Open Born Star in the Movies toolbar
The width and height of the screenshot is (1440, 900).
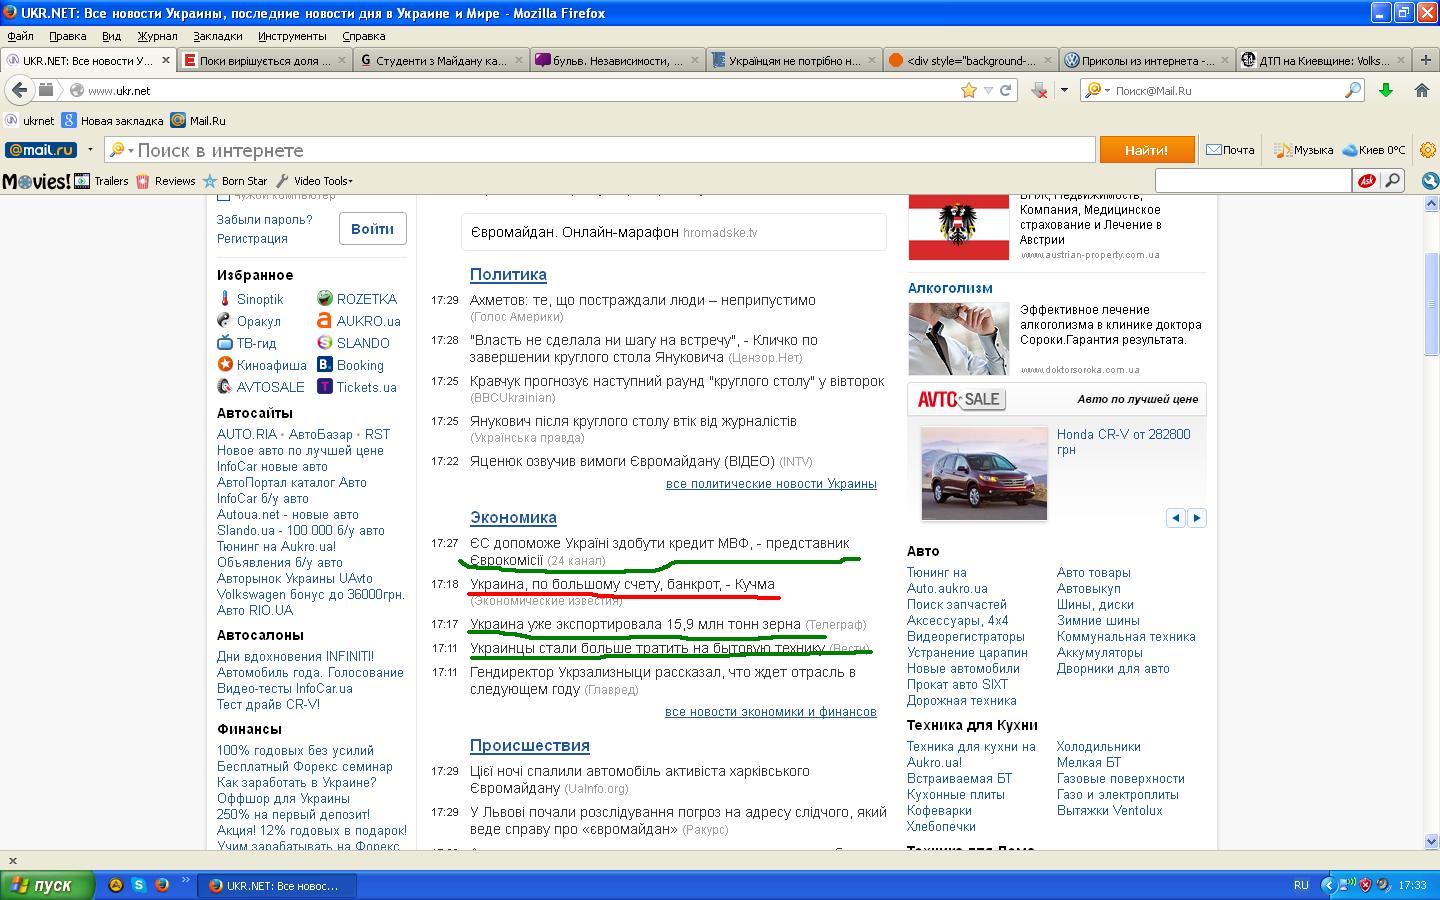coord(235,181)
